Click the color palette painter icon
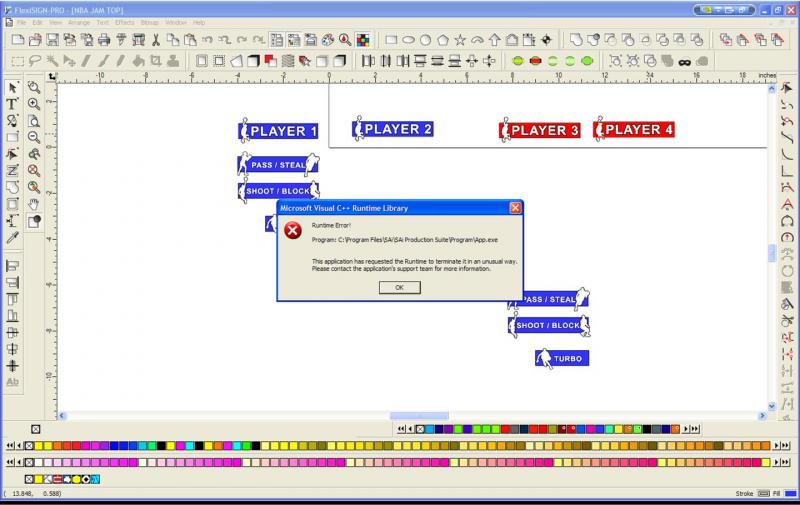The width and height of the screenshot is (800, 505). click(328, 40)
